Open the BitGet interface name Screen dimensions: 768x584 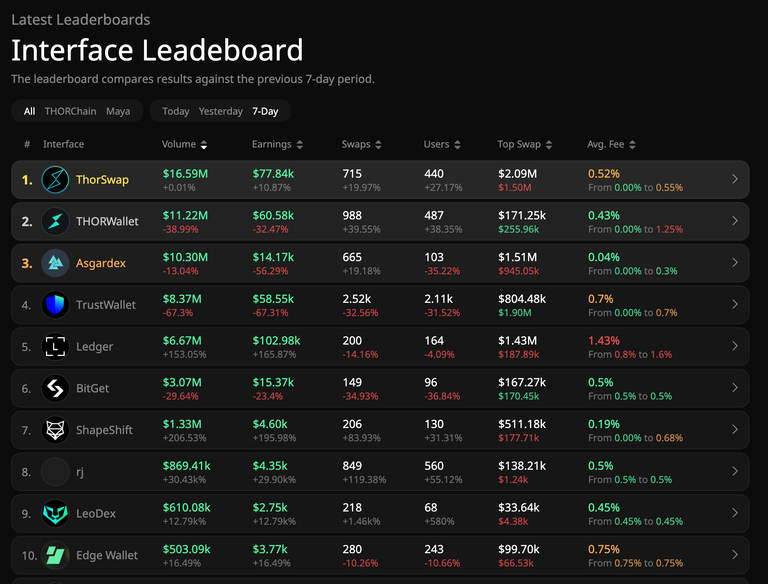[x=93, y=389]
